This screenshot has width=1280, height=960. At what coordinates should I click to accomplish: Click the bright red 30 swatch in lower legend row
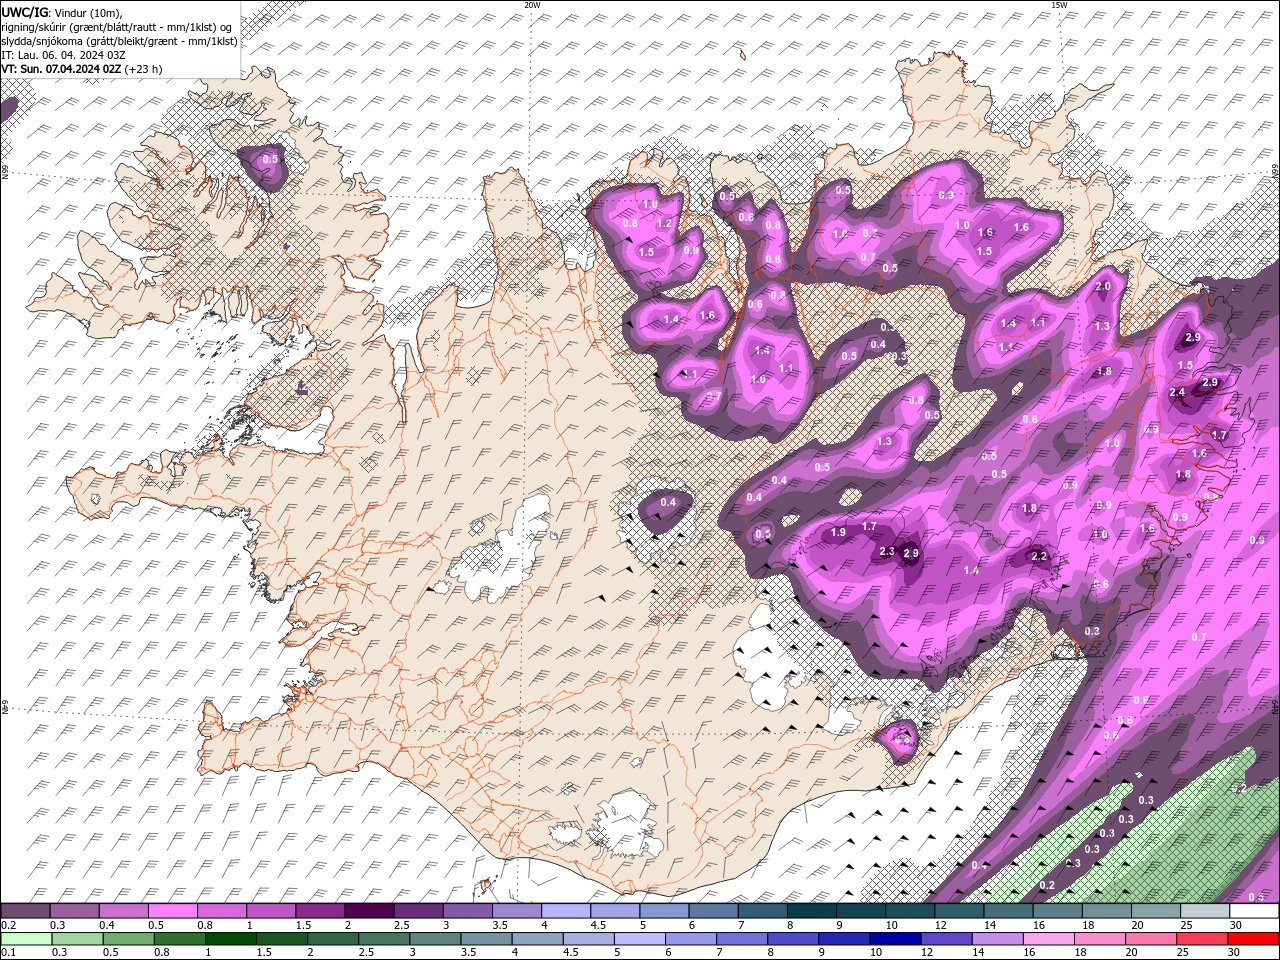tap(1253, 938)
